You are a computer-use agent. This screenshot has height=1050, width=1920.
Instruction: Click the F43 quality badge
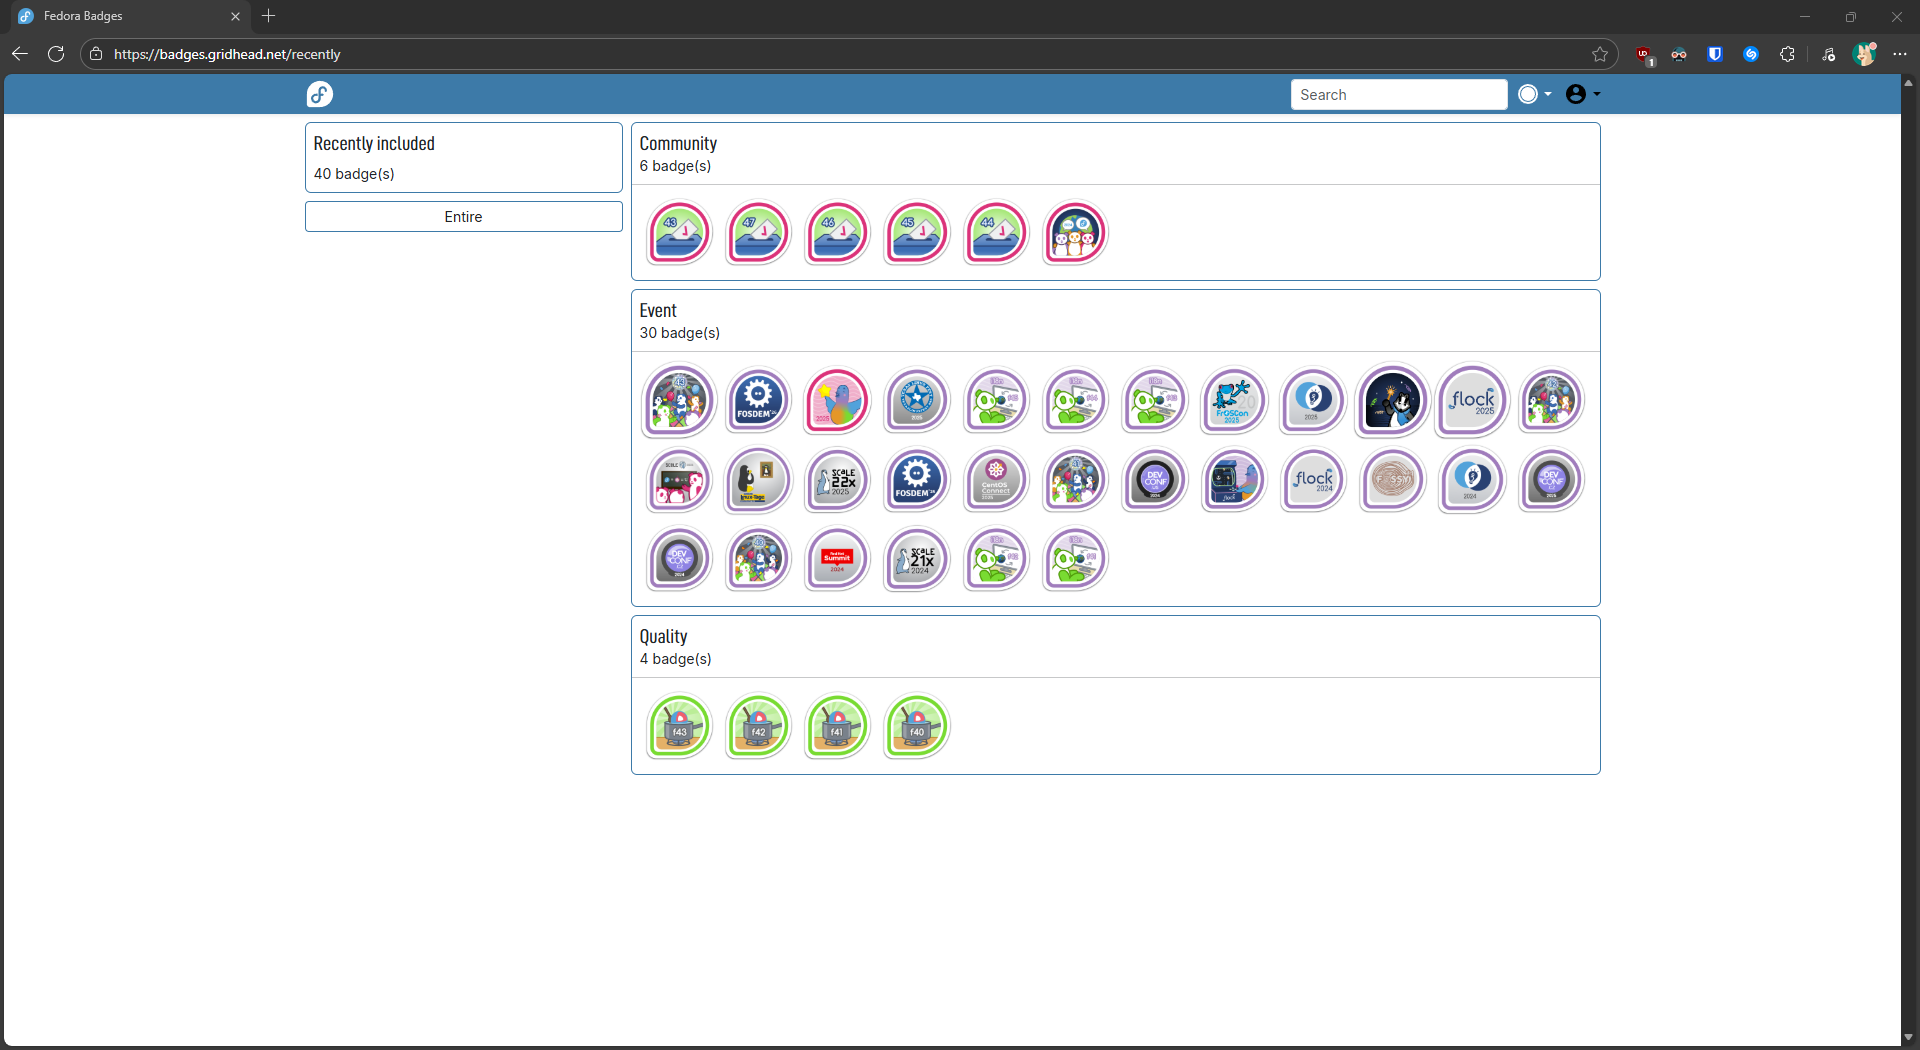(x=679, y=726)
